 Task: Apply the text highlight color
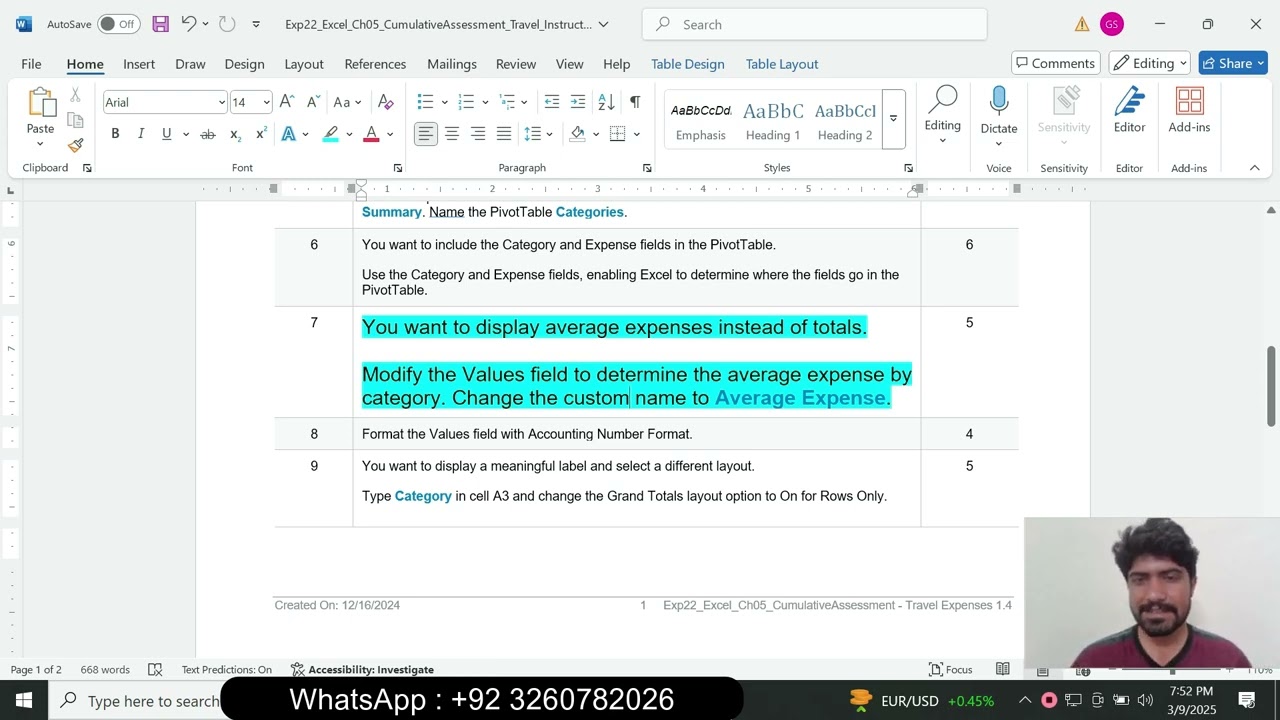coord(330,134)
